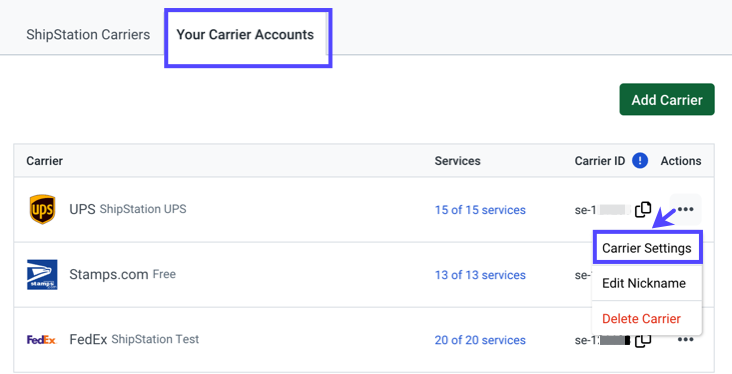Image resolution: width=732 pixels, height=374 pixels.
Task: Click the Stamps.com Free carrier name
Action: [x=122, y=274]
